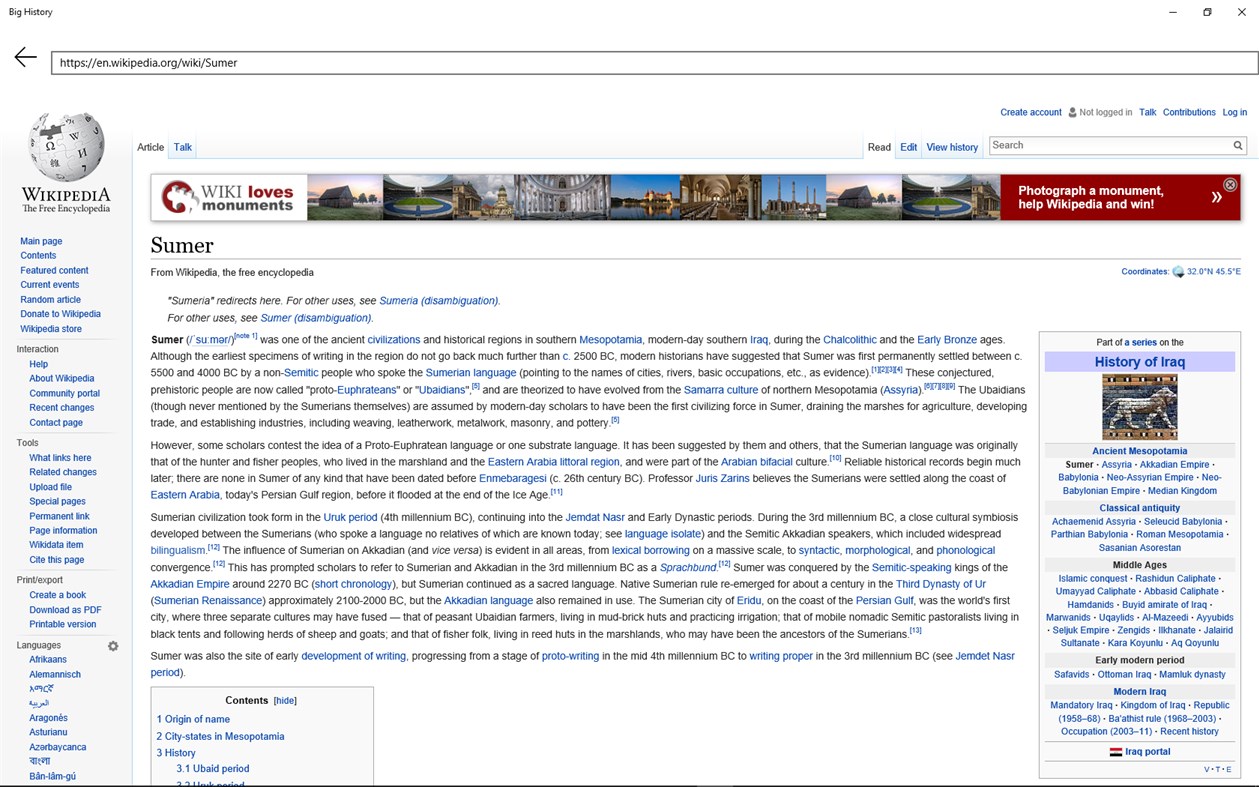The width and height of the screenshot is (1259, 787).
Task: Select Azərbaycanca language link
Action: pos(58,748)
